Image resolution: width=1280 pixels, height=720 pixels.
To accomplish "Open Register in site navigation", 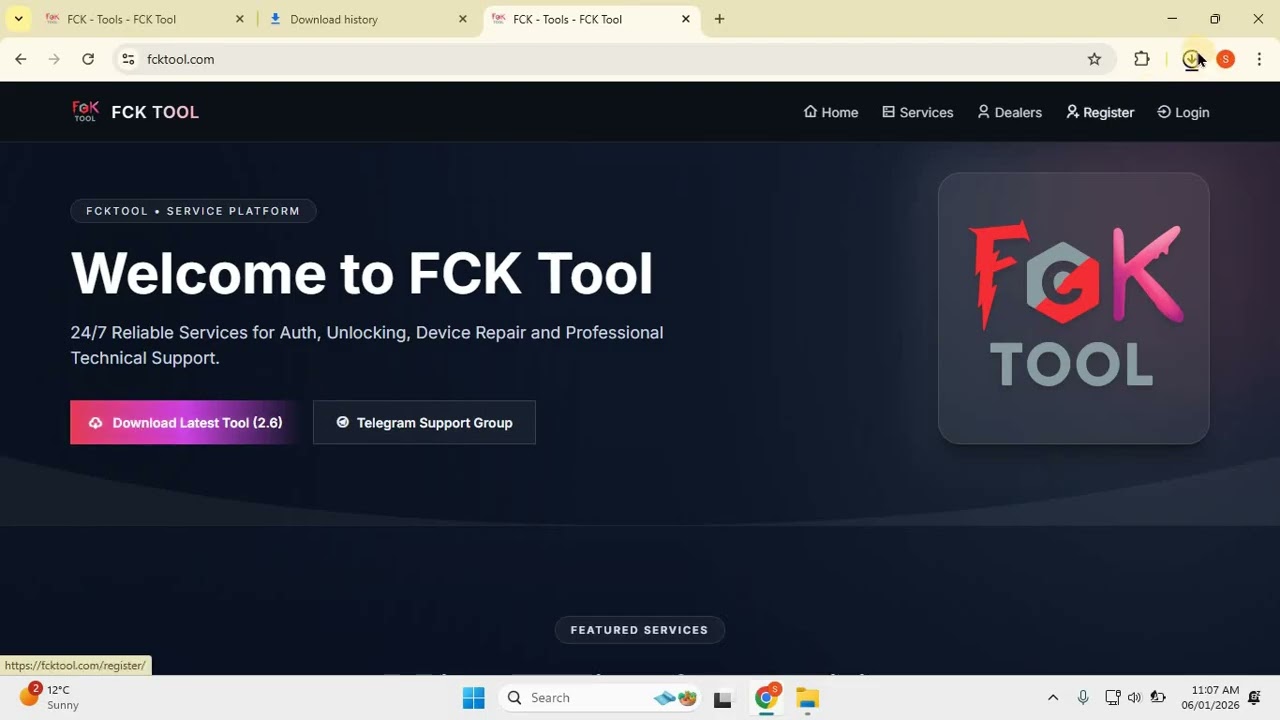I will coord(1100,112).
